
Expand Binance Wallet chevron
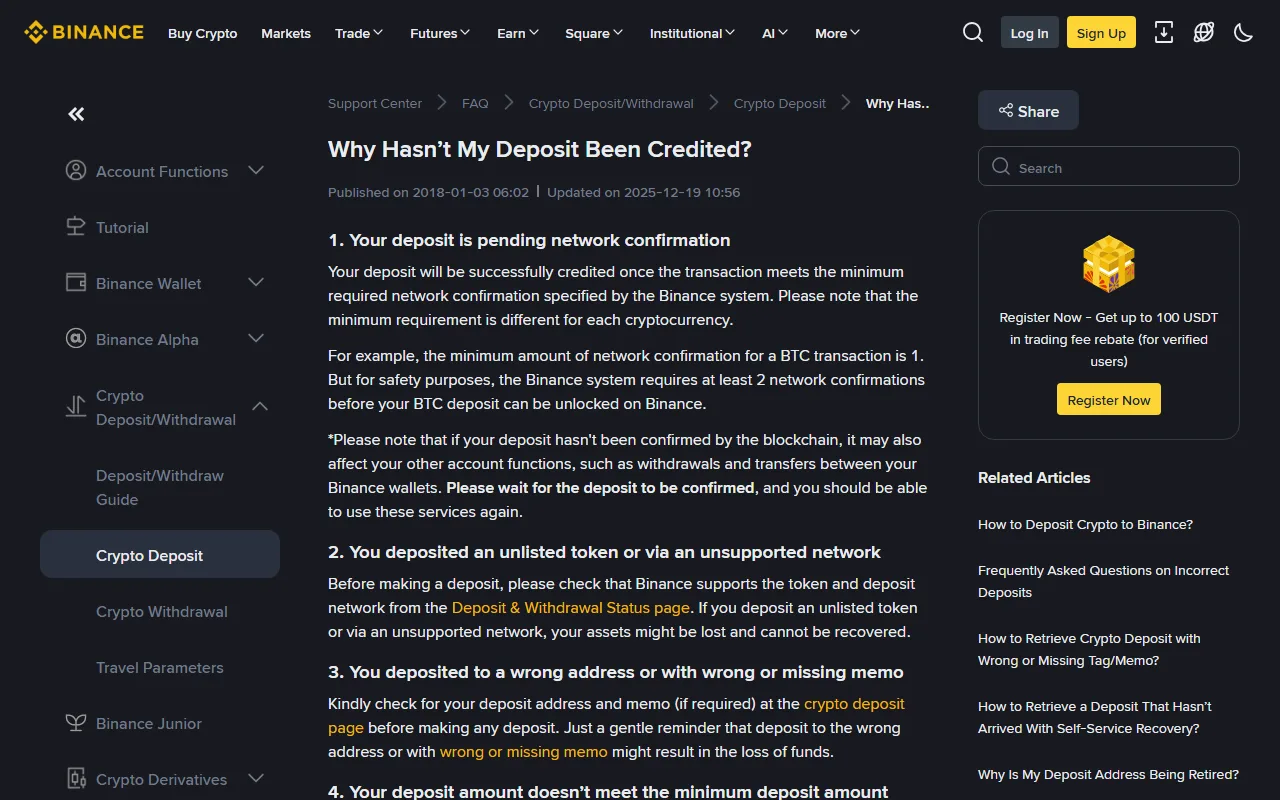(x=256, y=283)
